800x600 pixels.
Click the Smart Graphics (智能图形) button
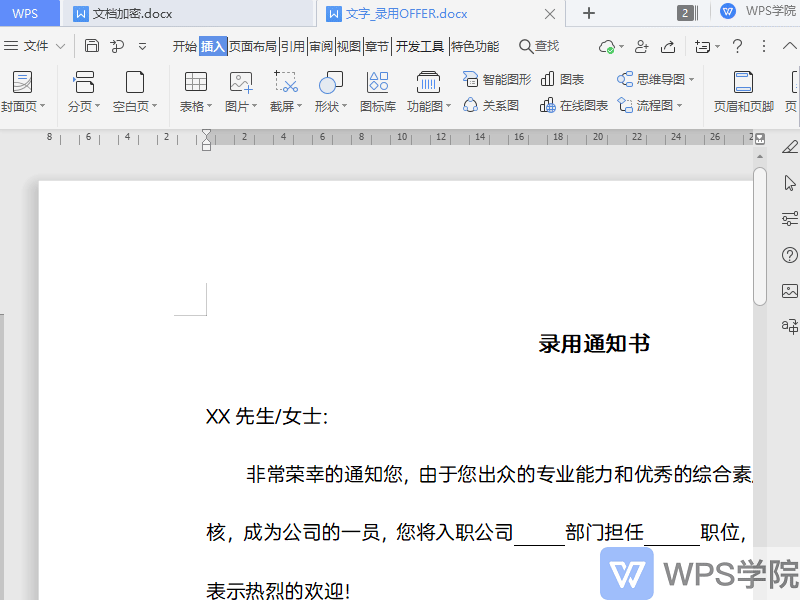497,79
